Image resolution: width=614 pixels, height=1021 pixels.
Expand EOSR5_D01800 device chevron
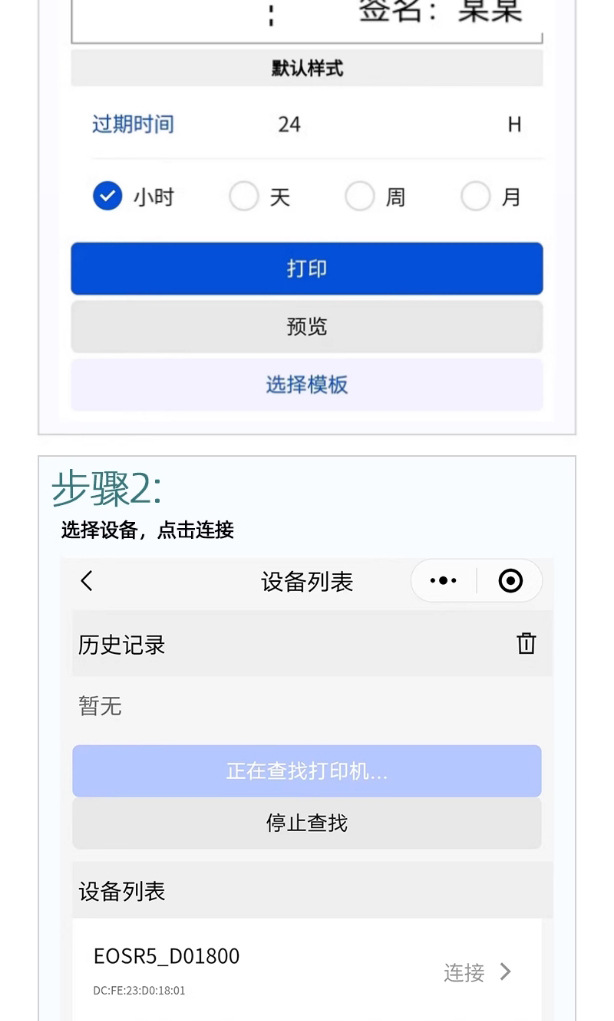[x=506, y=971]
